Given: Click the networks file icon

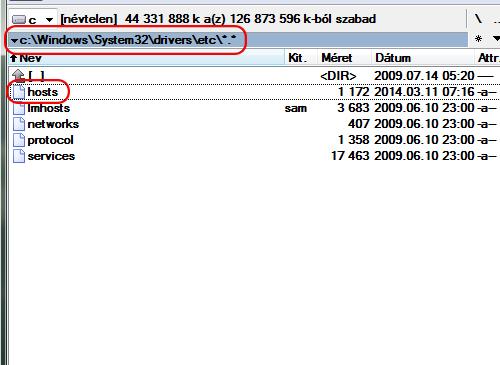Looking at the screenshot, I should click(x=19, y=124).
